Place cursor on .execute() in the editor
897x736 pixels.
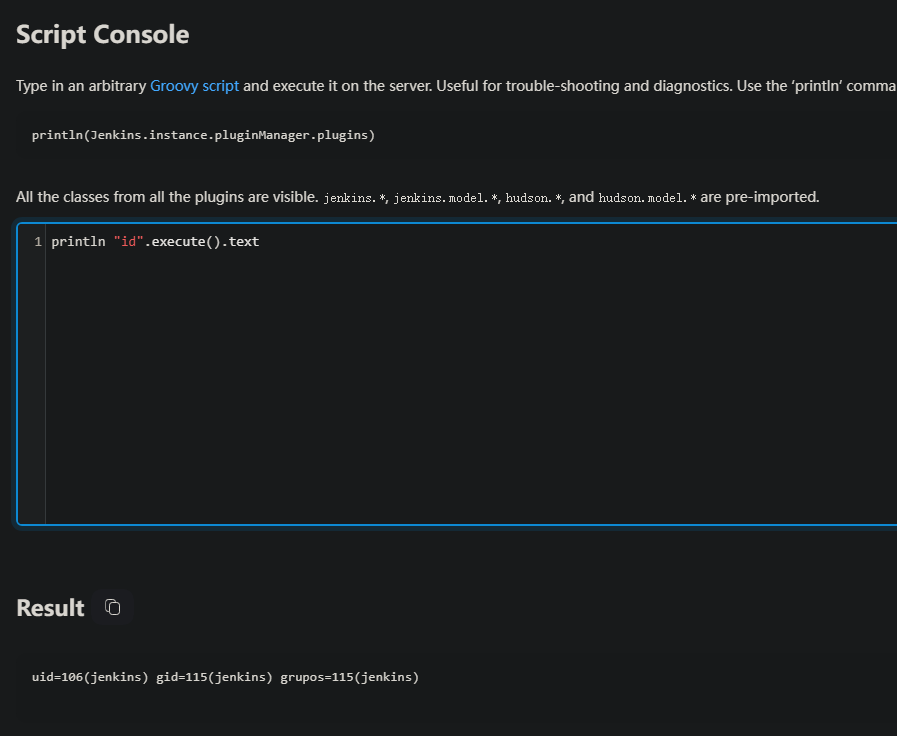186,241
